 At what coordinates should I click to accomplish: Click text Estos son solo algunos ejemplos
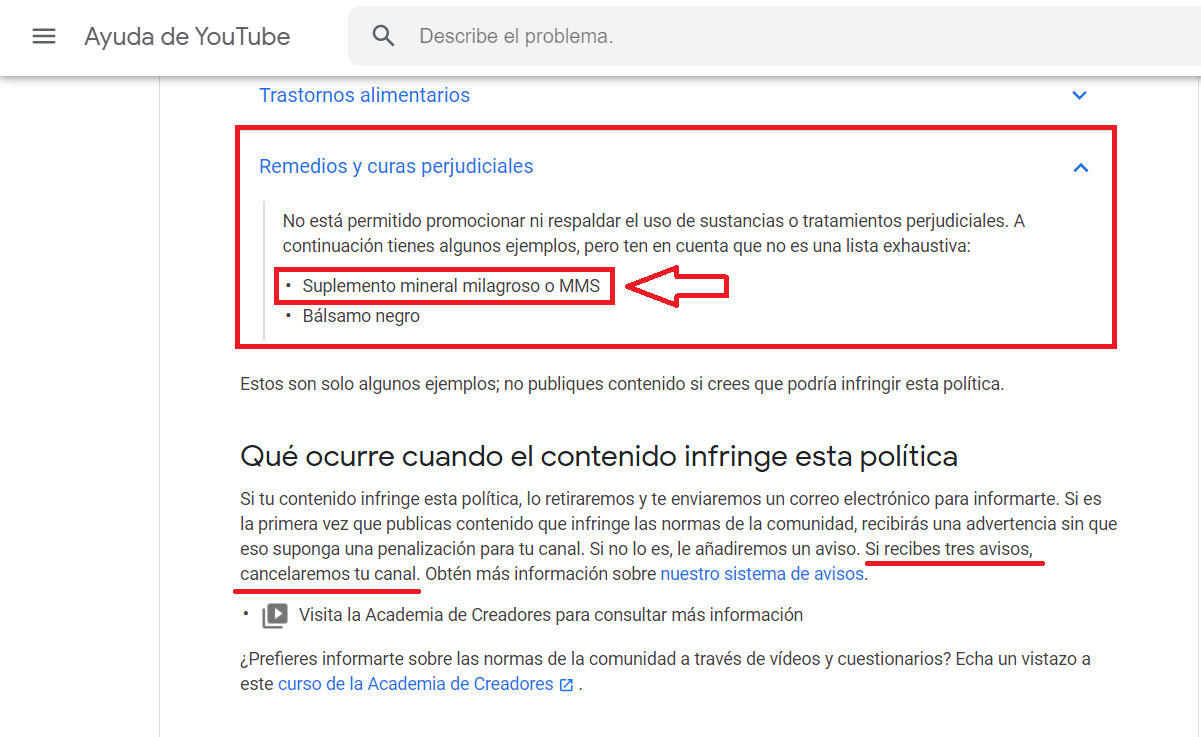[x=621, y=384]
